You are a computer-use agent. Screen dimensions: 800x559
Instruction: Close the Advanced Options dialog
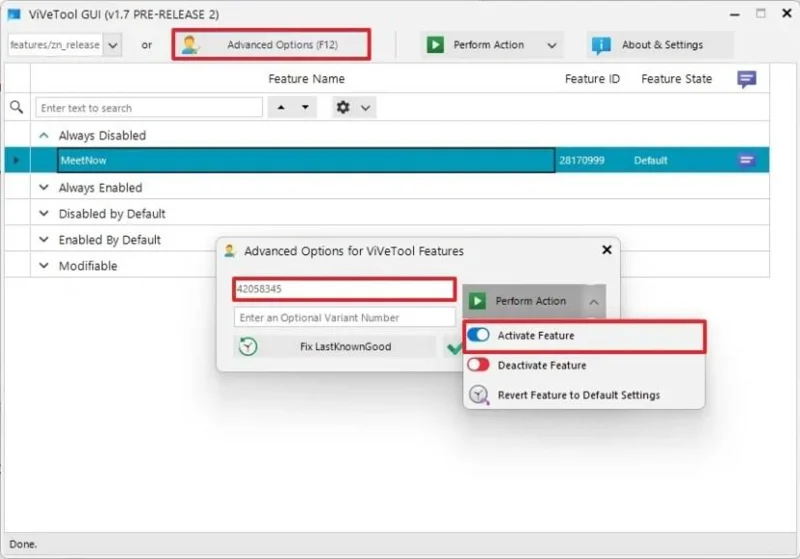tap(607, 249)
